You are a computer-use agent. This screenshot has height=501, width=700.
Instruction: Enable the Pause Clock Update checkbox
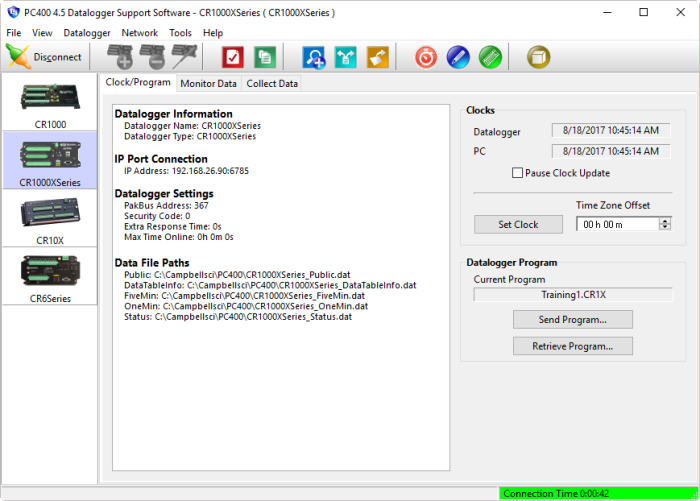coord(517,173)
